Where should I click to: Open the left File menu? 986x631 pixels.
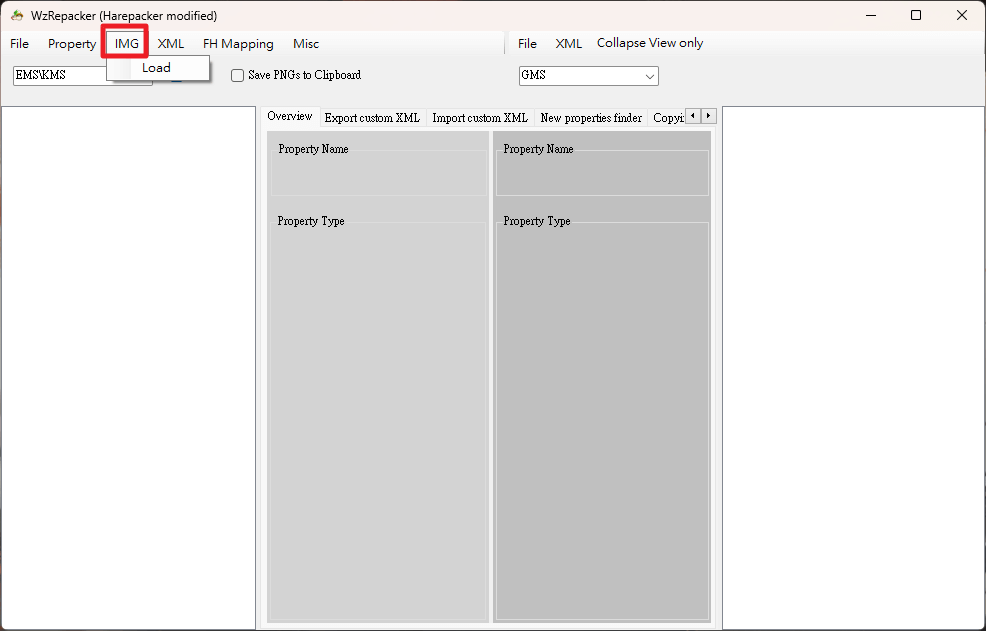(x=19, y=43)
